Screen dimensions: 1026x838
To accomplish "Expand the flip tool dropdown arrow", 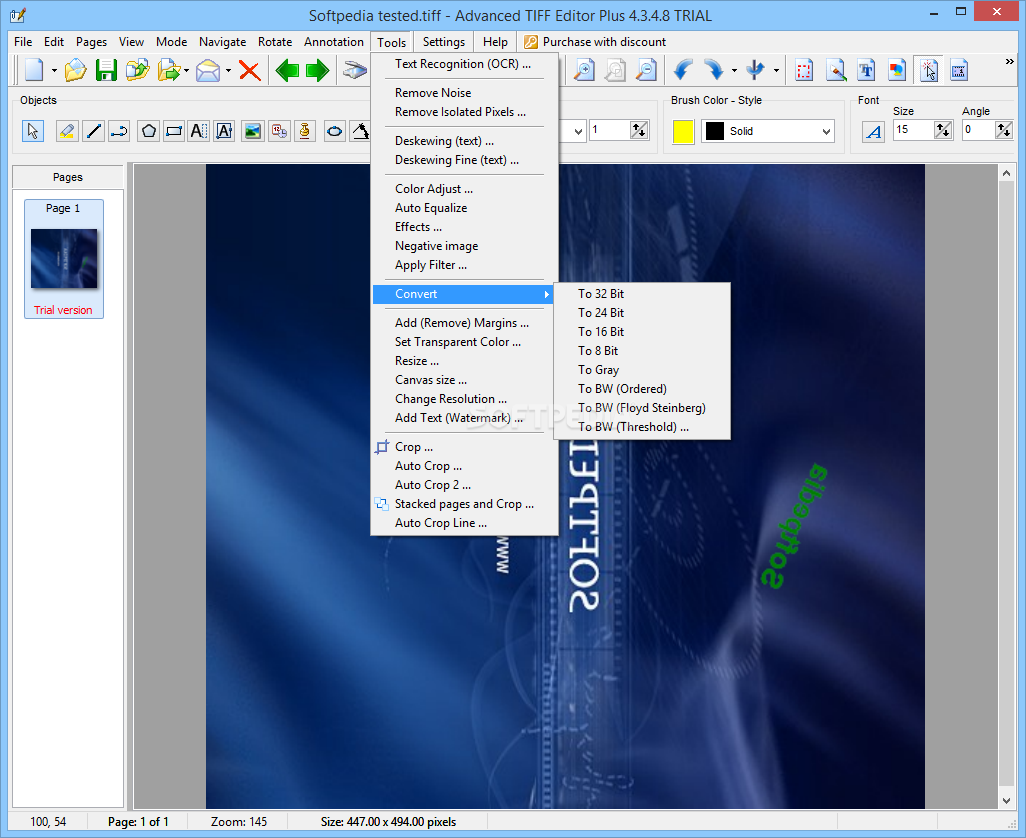I will (776, 70).
